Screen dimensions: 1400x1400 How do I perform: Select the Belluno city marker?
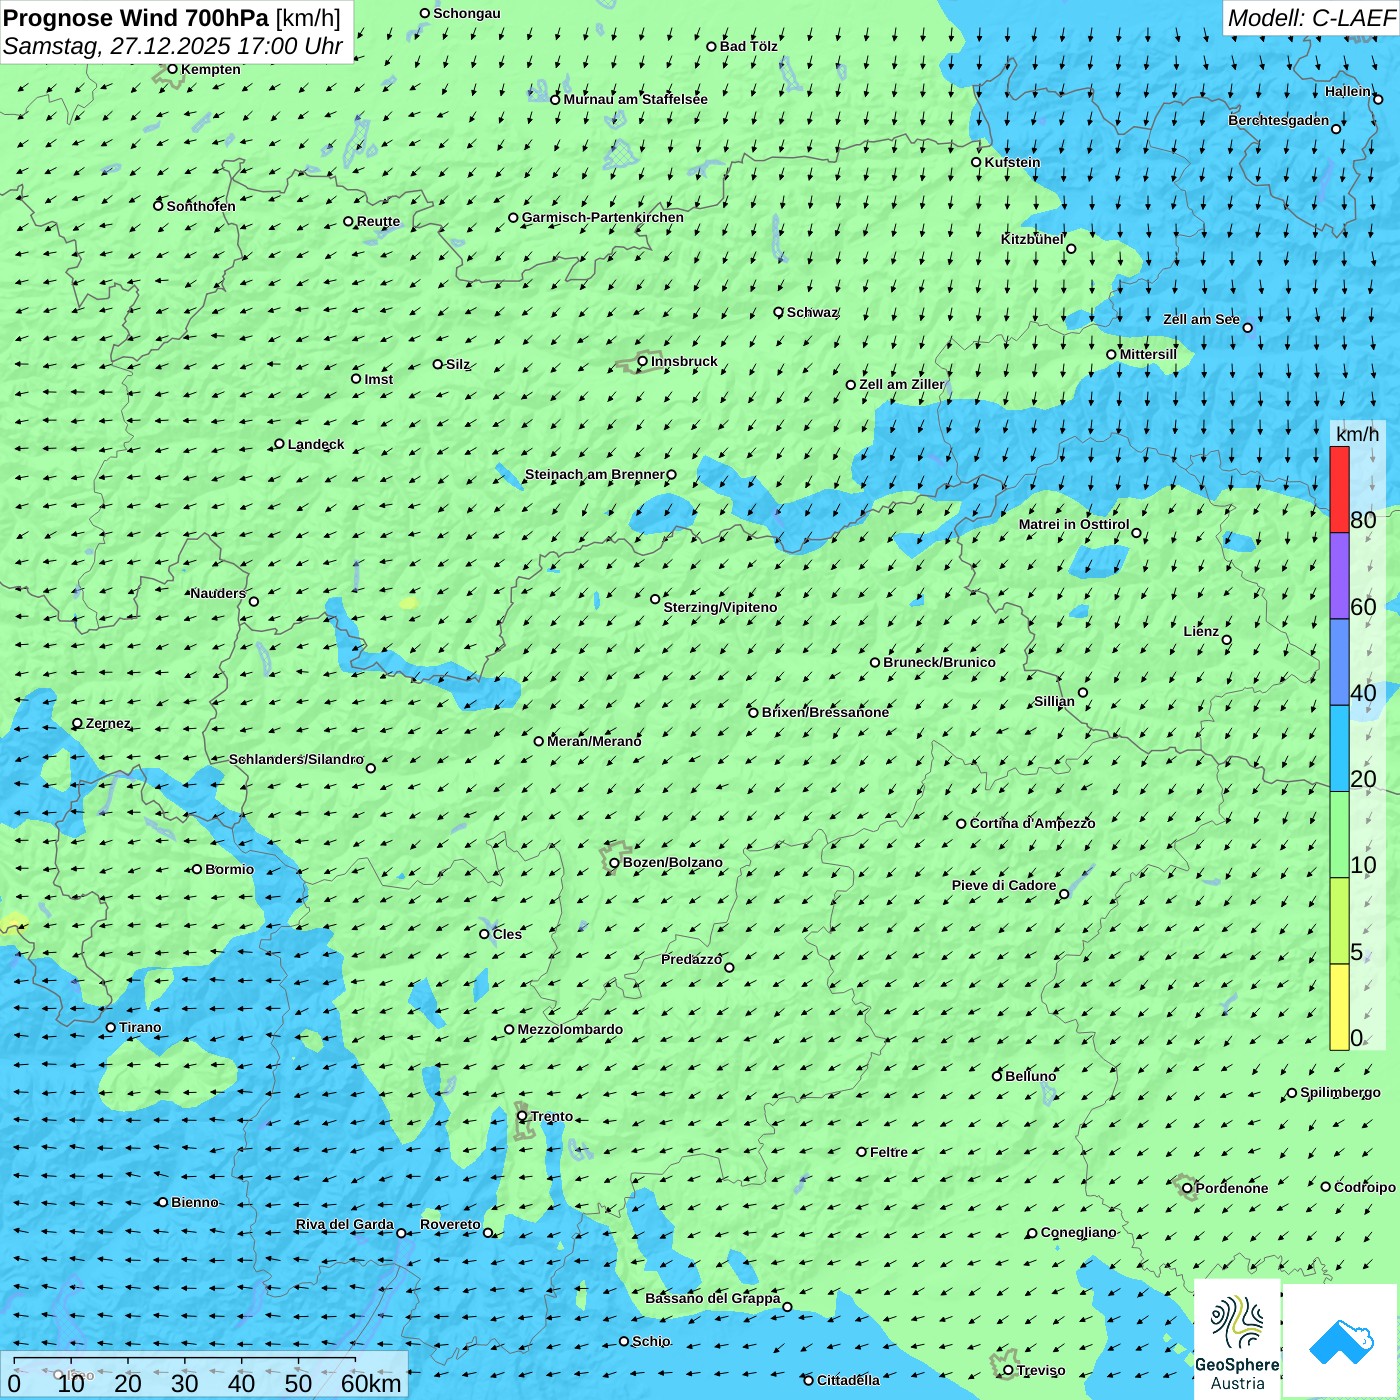click(x=997, y=1076)
